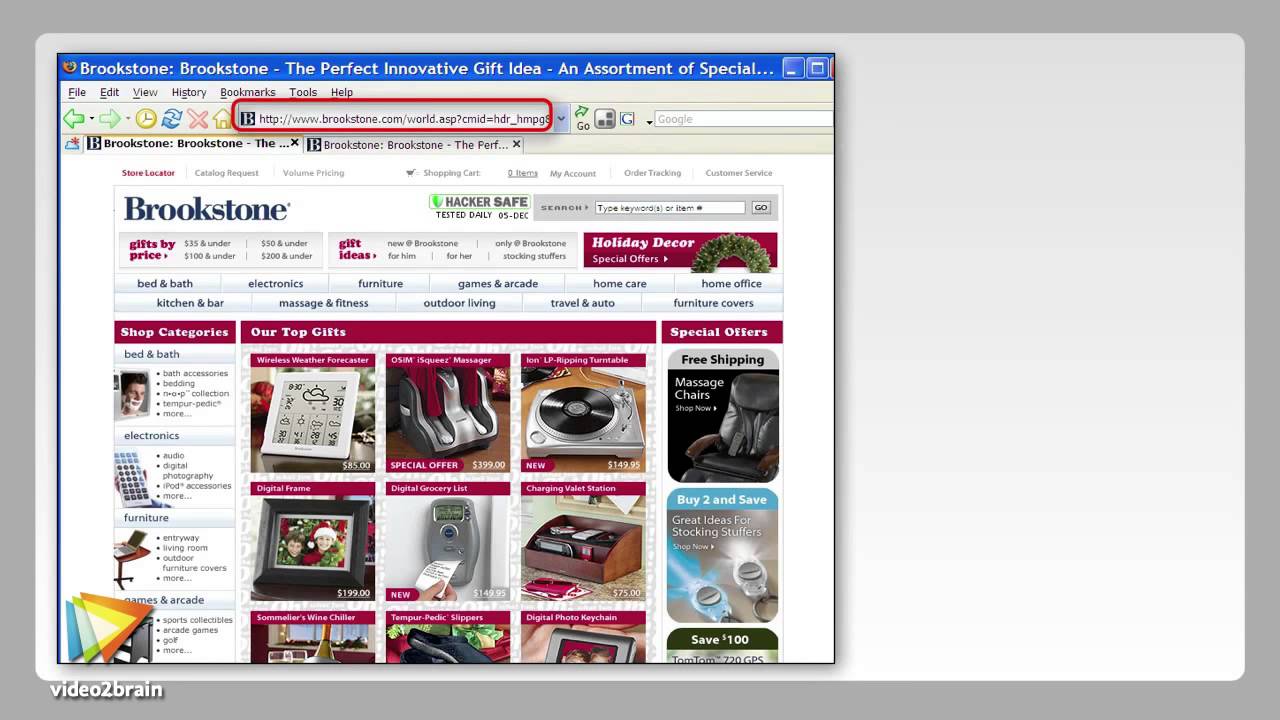Open the History clock icon
Screen dimensions: 1280x720
tap(146, 119)
